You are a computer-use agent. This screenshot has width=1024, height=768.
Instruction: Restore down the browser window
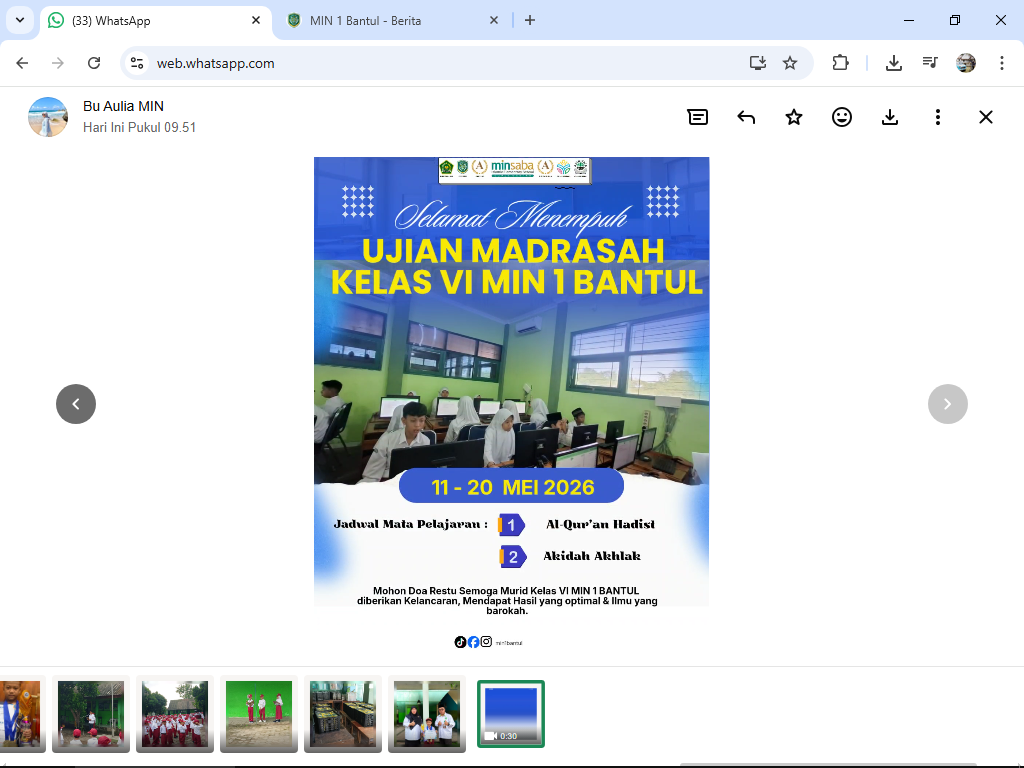[x=955, y=20]
